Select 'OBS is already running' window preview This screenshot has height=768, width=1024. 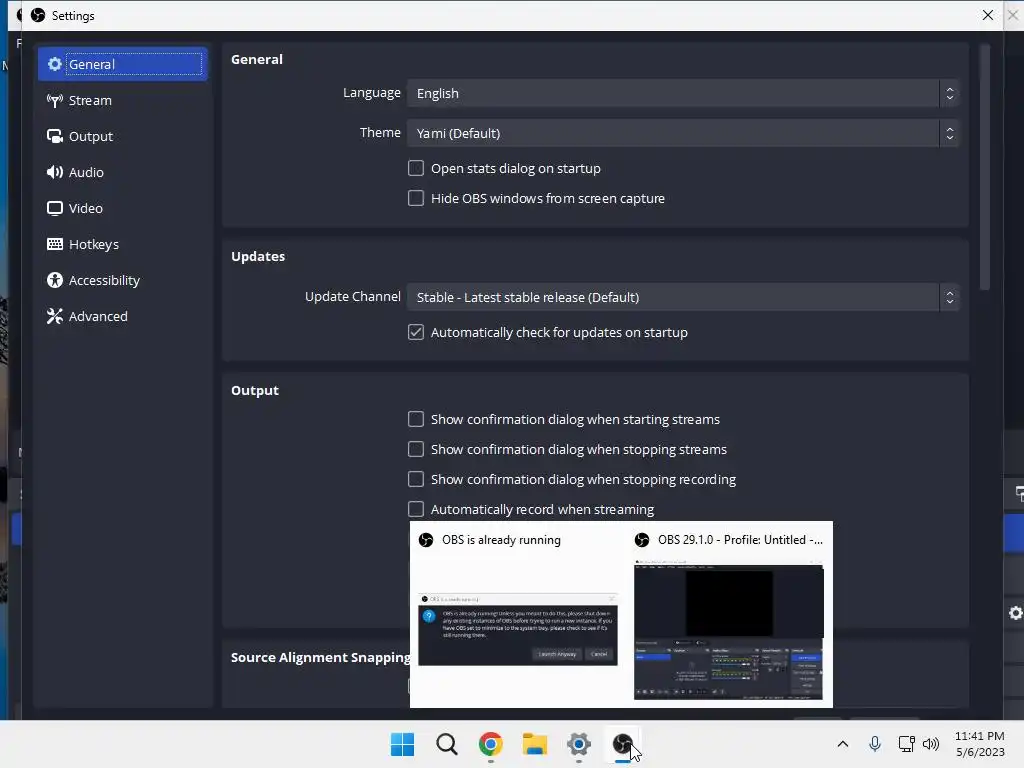517,615
